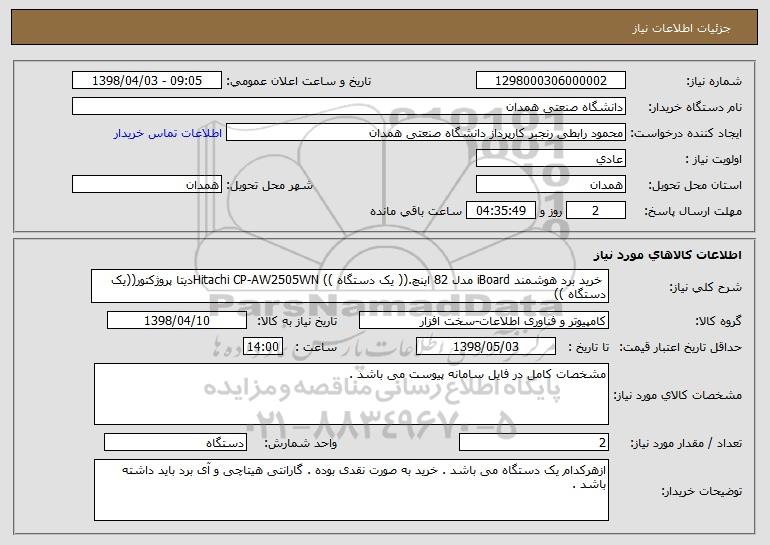Click the label شهر محل تحویل
This screenshot has width=770, height=545.
tap(269, 185)
